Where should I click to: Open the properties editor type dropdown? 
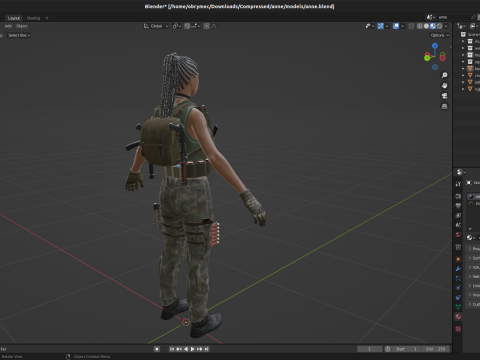pyautogui.click(x=461, y=172)
